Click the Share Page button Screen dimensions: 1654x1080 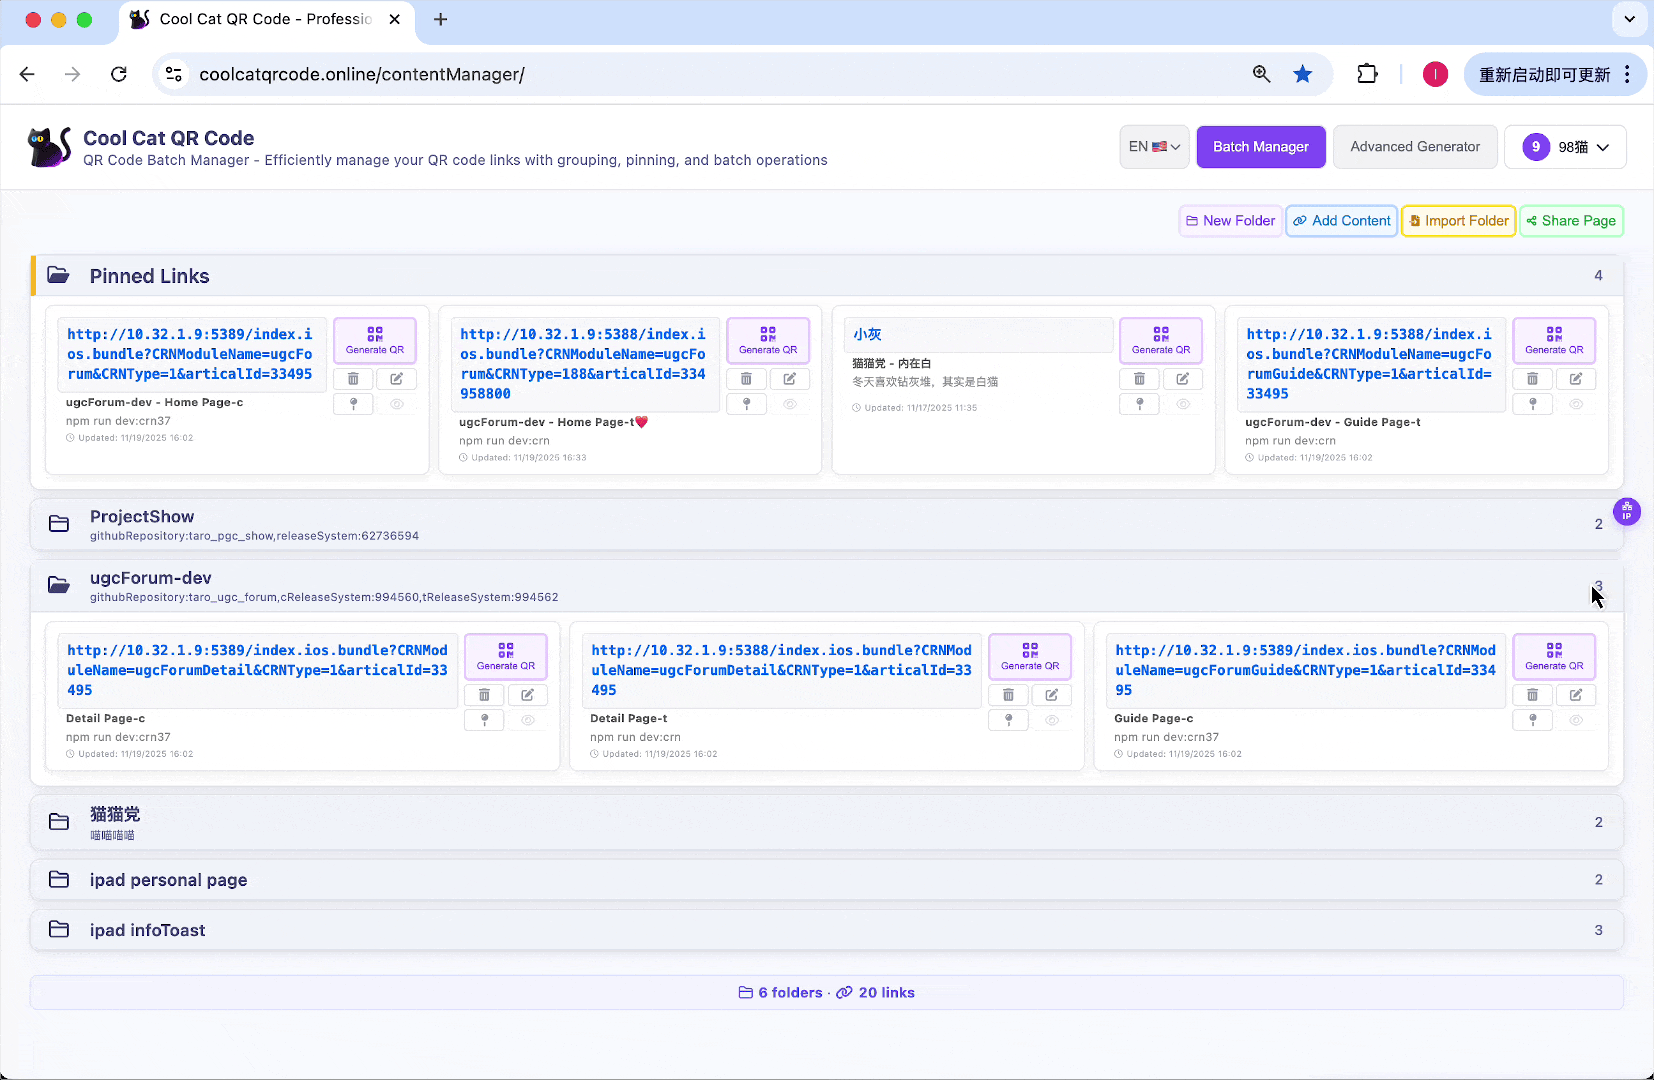pos(1570,221)
